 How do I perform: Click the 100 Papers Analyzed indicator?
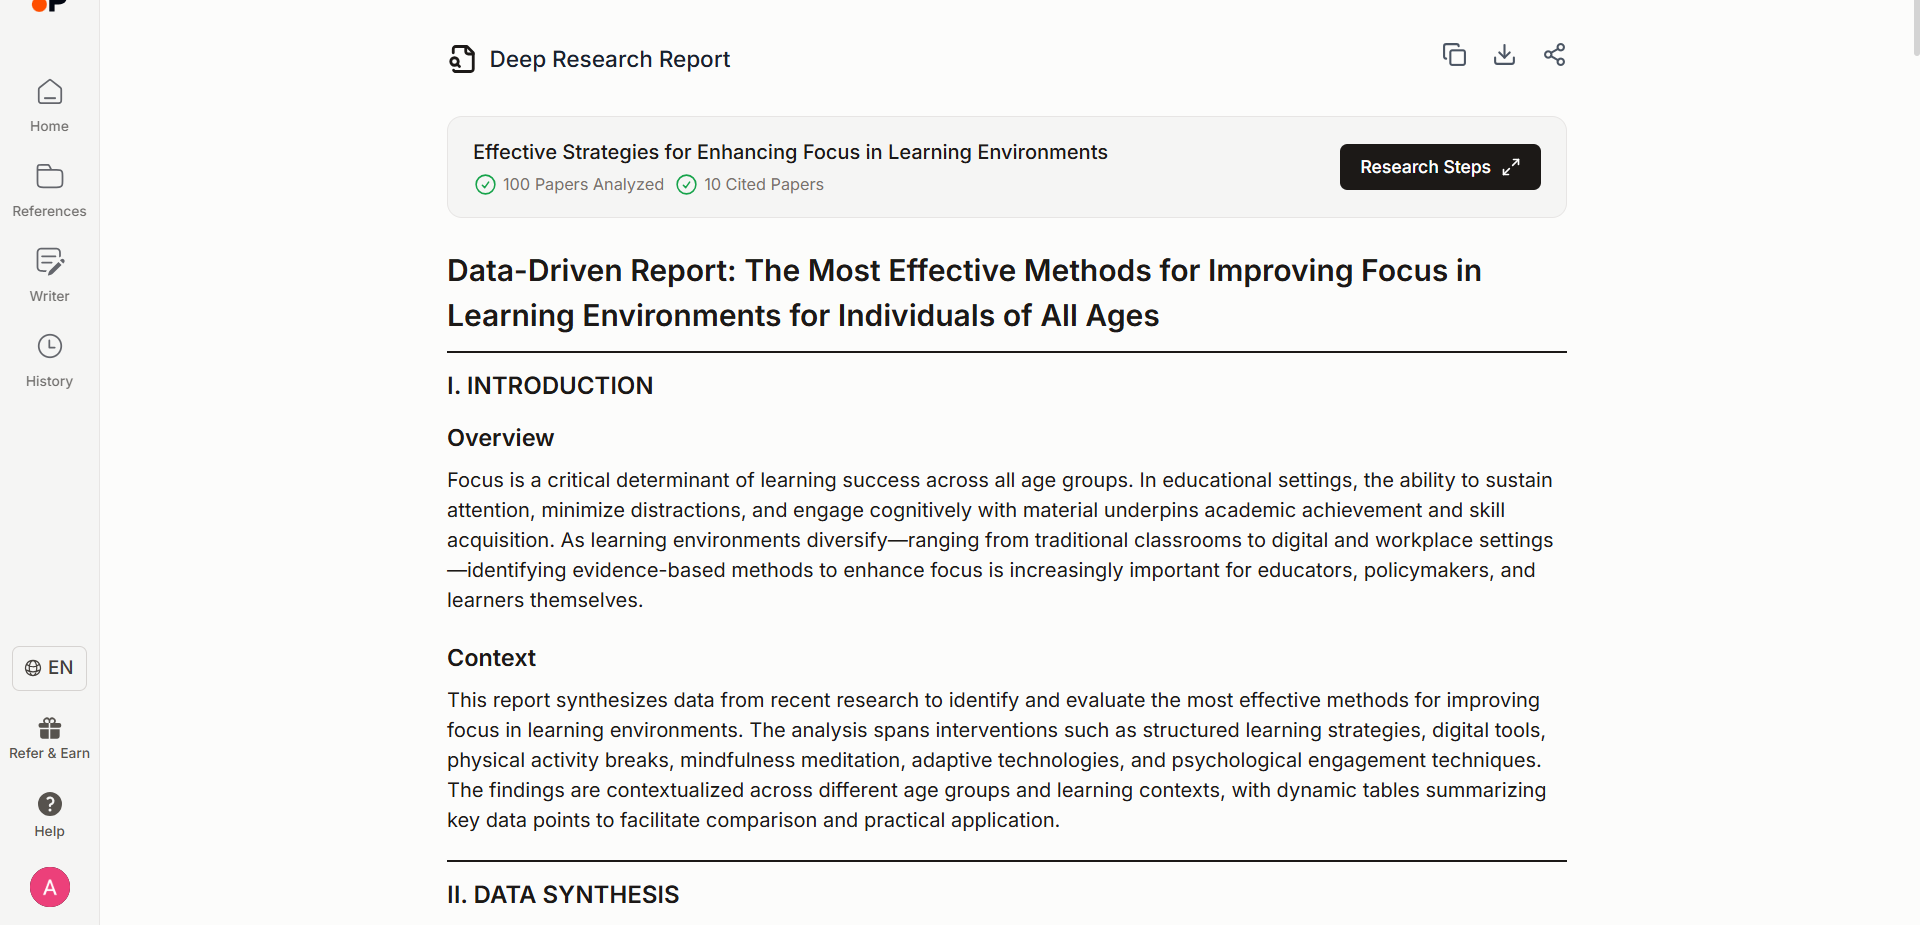coord(570,184)
